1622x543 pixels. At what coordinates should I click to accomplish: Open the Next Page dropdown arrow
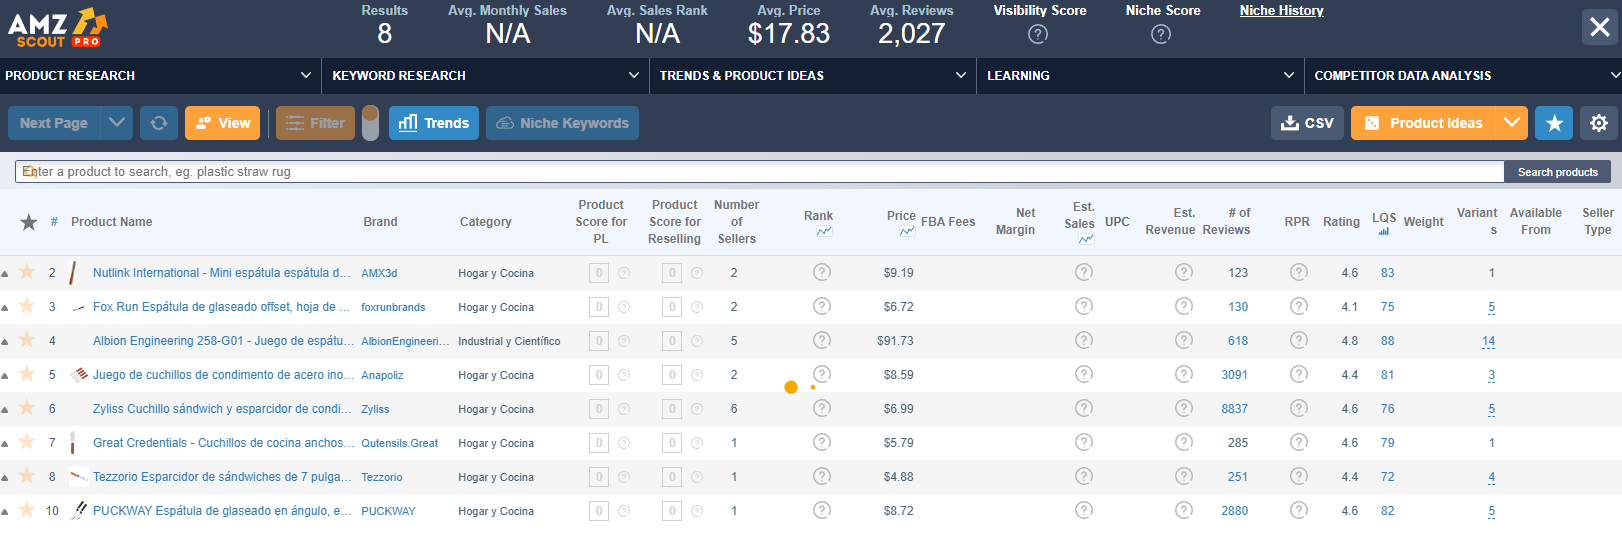pyautogui.click(x=117, y=123)
